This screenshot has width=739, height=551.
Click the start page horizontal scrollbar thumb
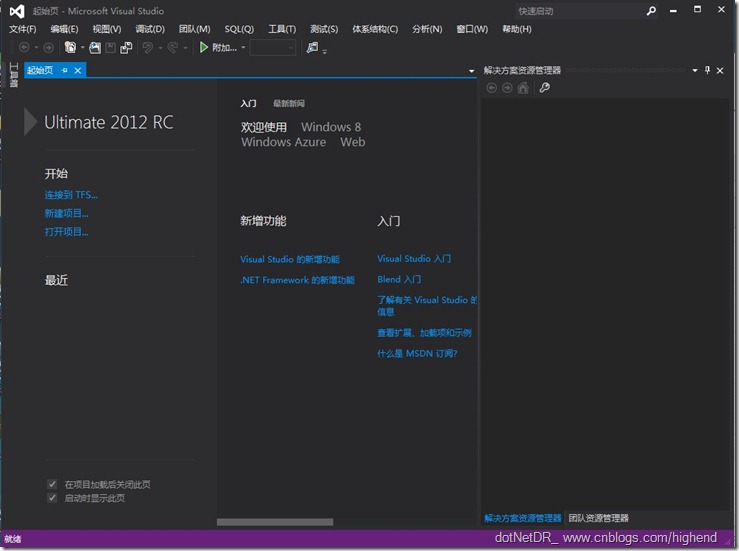click(275, 522)
